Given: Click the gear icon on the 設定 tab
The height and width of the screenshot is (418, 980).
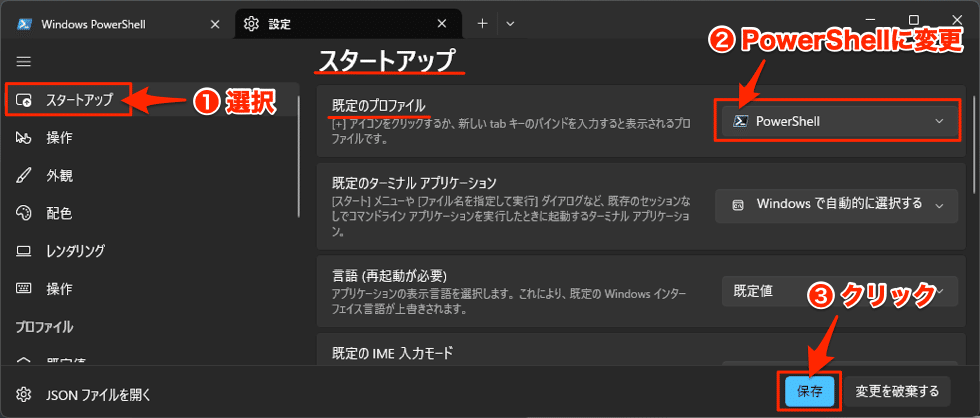Looking at the screenshot, I should pos(251,24).
